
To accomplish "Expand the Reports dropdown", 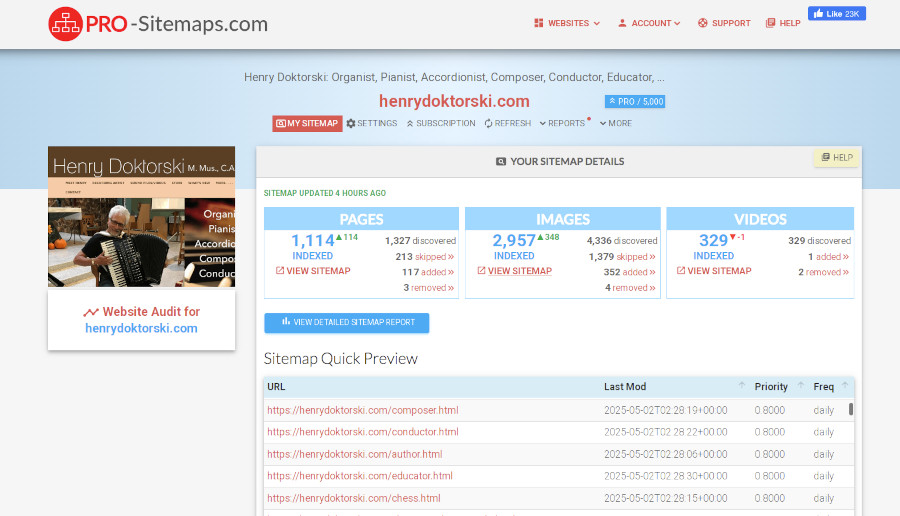I will point(562,124).
